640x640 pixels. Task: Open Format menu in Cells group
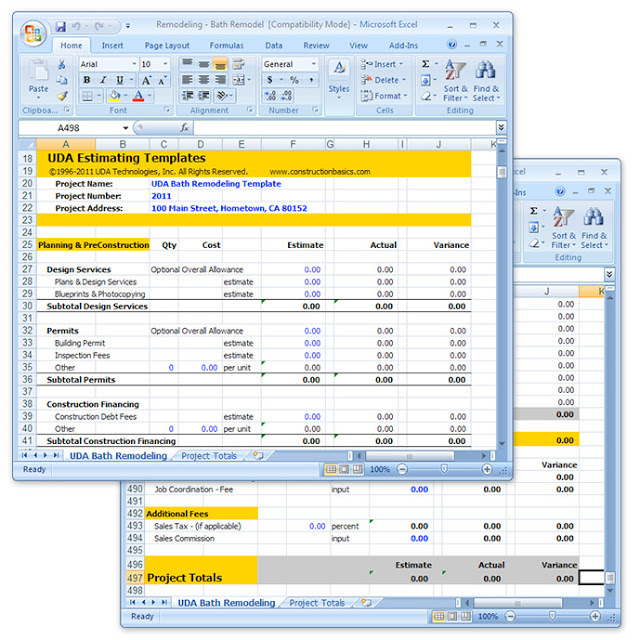pyautogui.click(x=384, y=96)
